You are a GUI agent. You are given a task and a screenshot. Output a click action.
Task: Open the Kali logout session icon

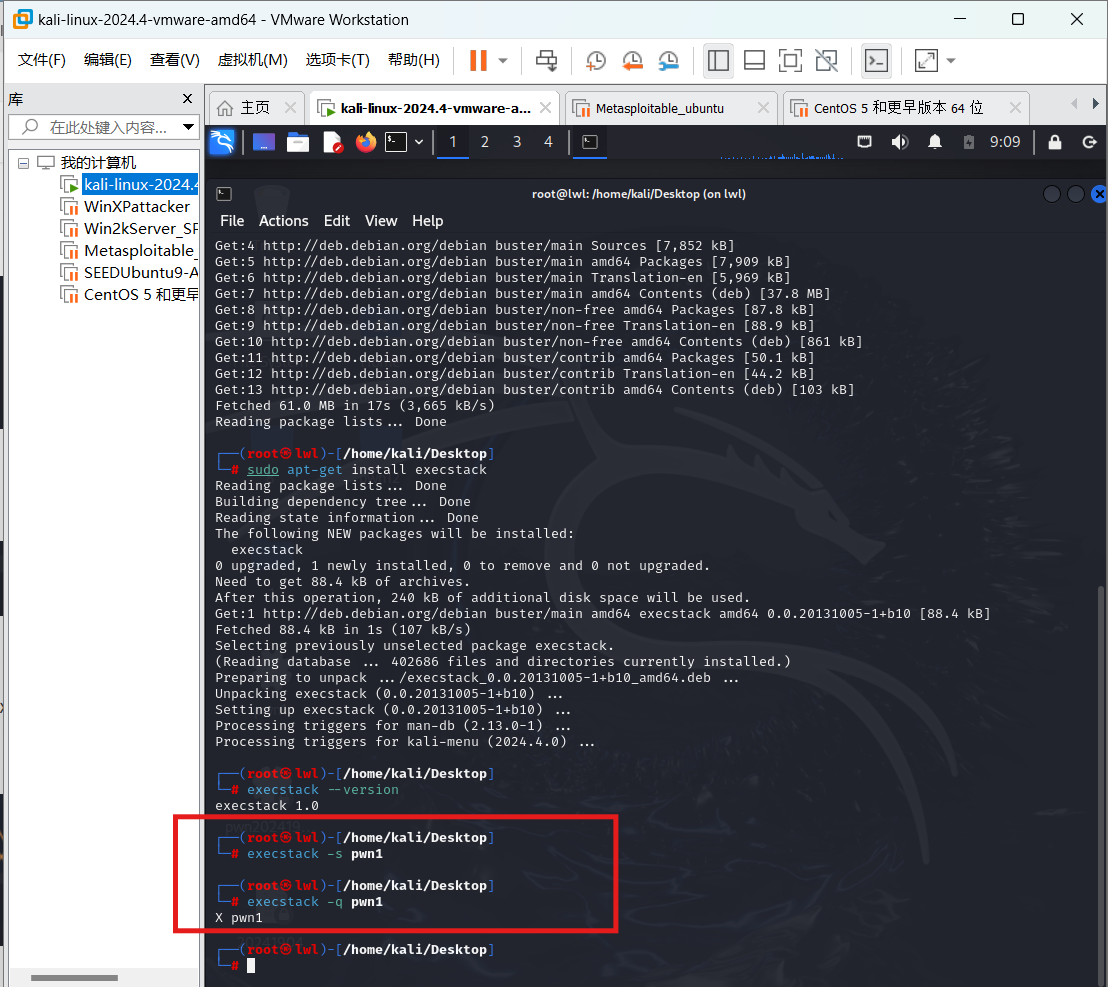pos(1090,142)
